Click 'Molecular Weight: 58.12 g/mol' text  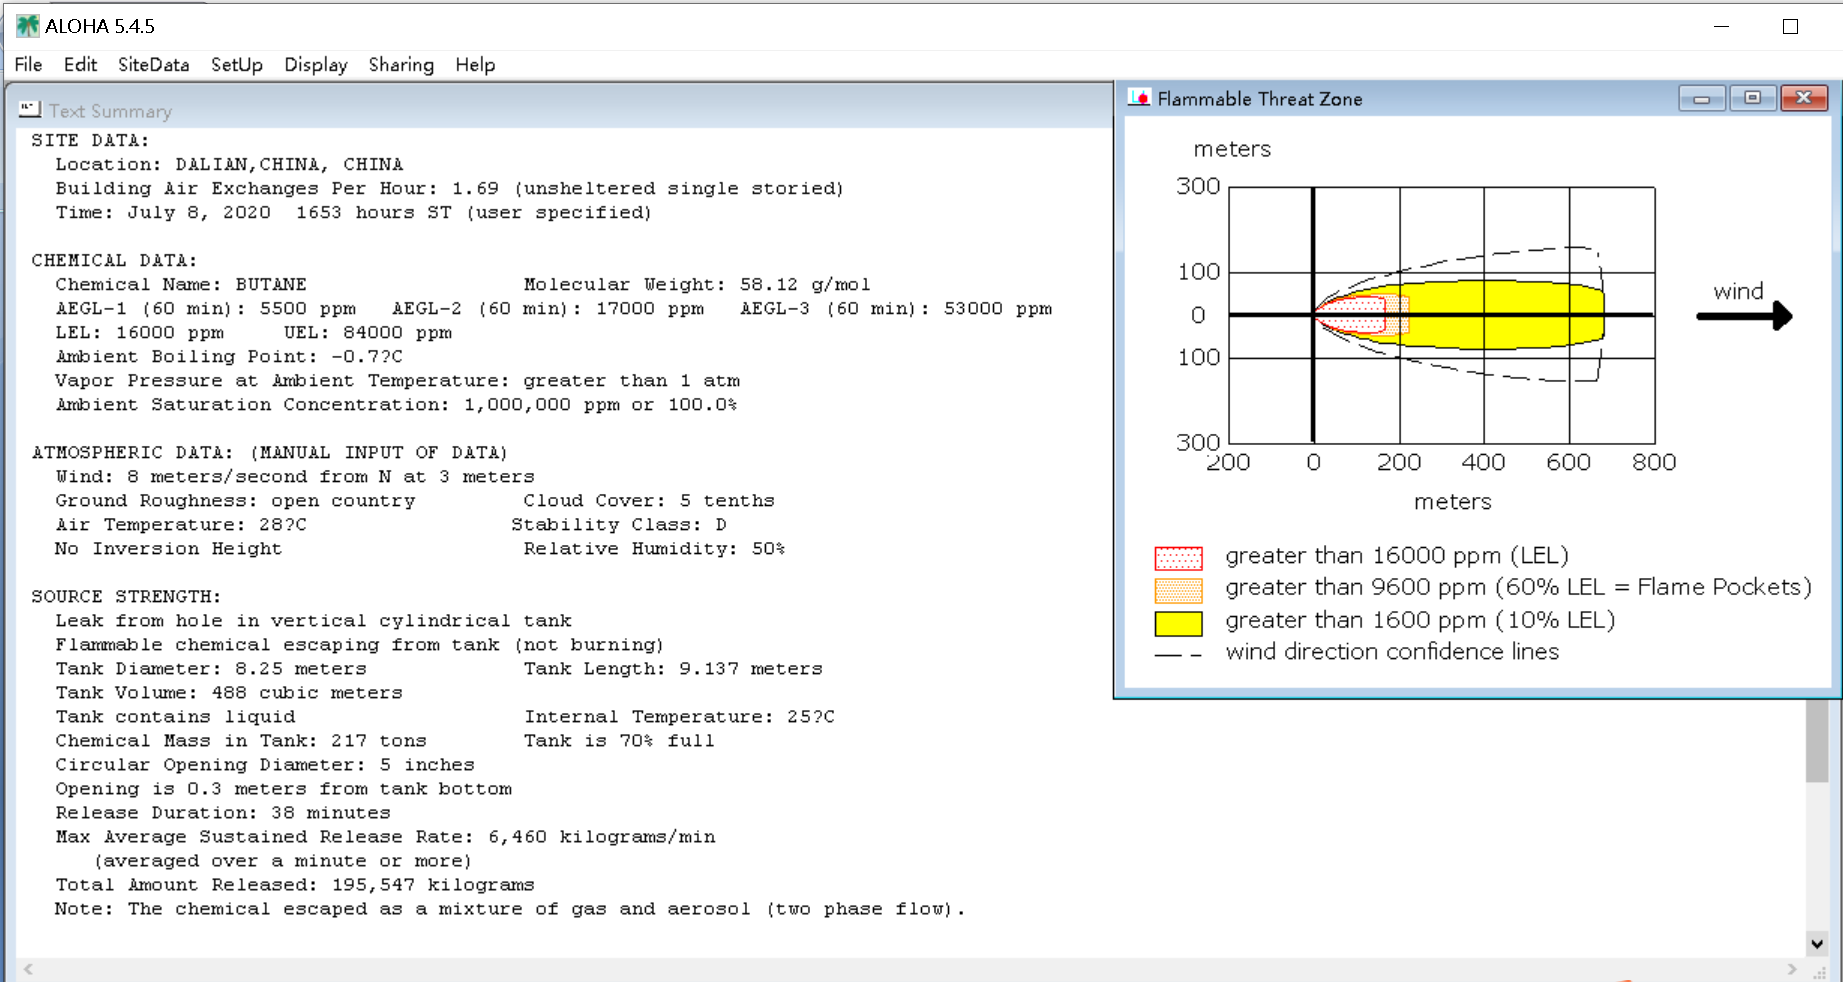click(697, 285)
